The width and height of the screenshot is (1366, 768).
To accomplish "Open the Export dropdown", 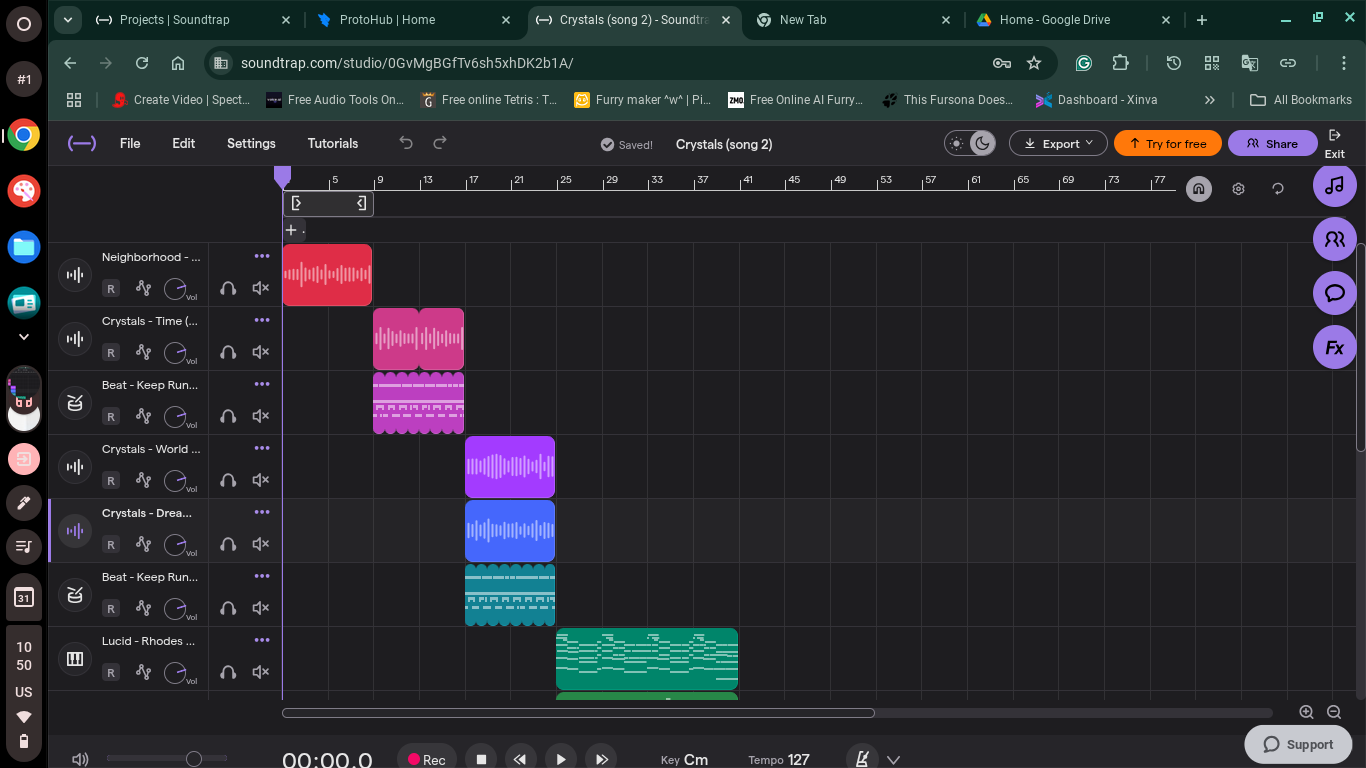I will point(1057,143).
